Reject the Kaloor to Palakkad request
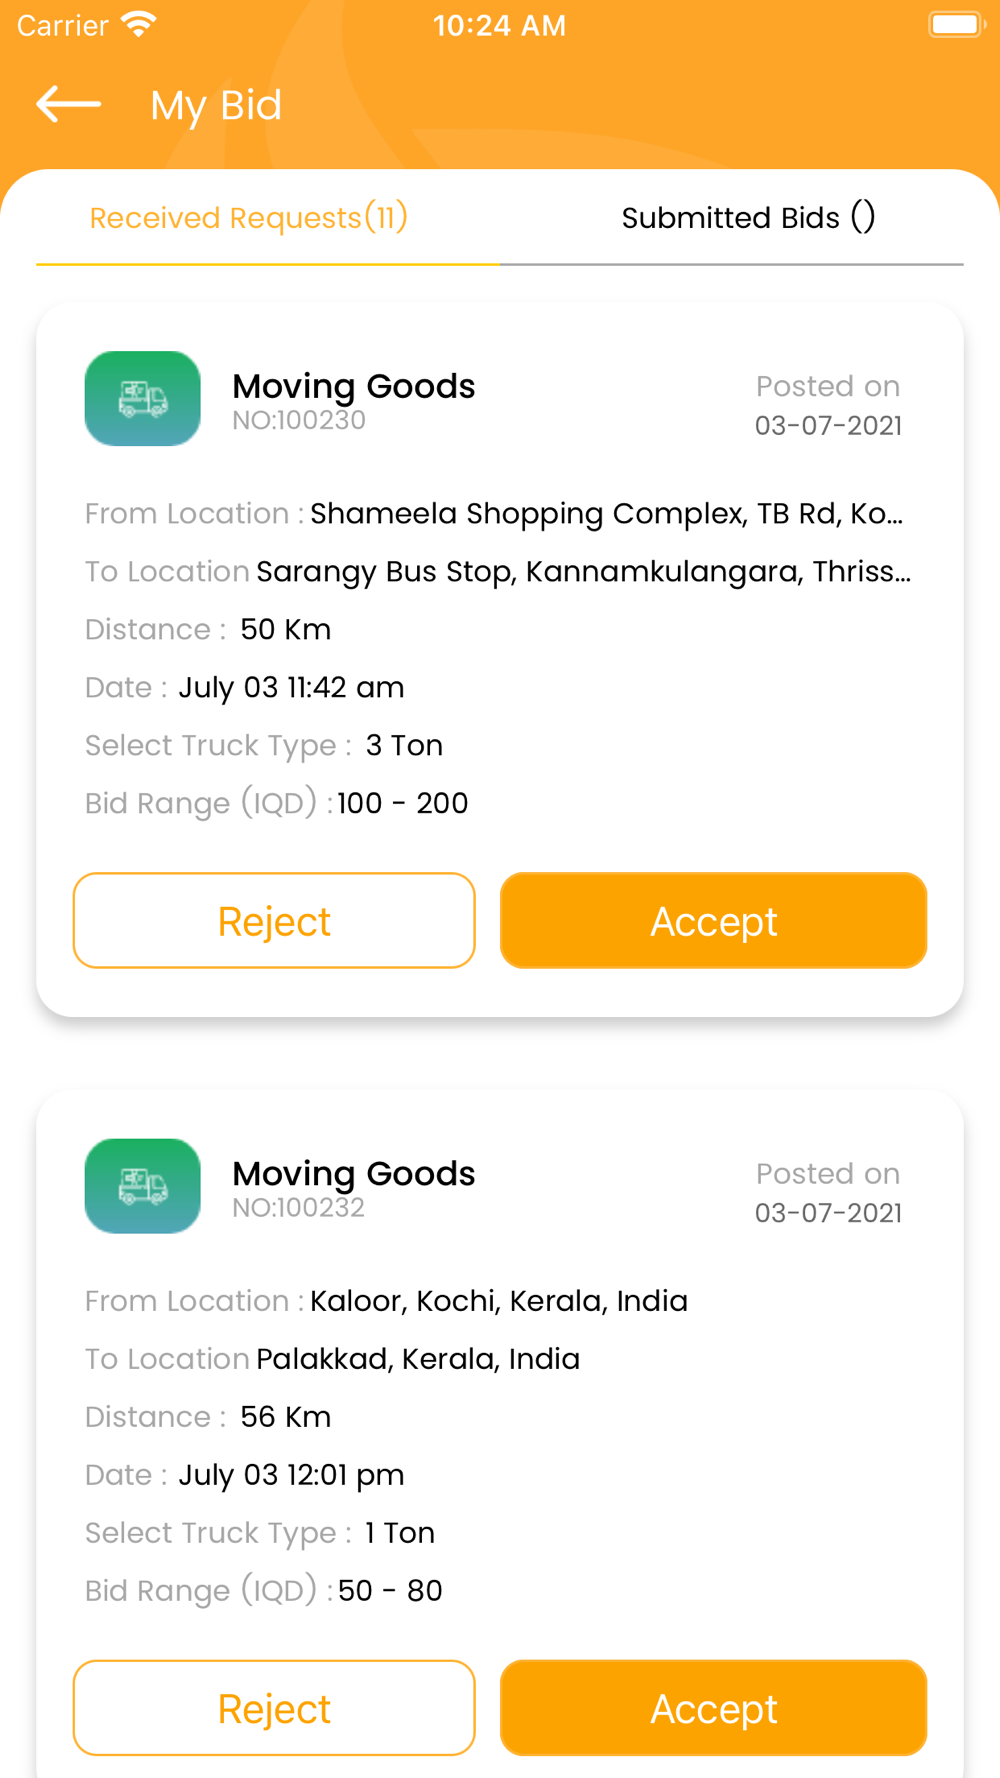 274,1708
